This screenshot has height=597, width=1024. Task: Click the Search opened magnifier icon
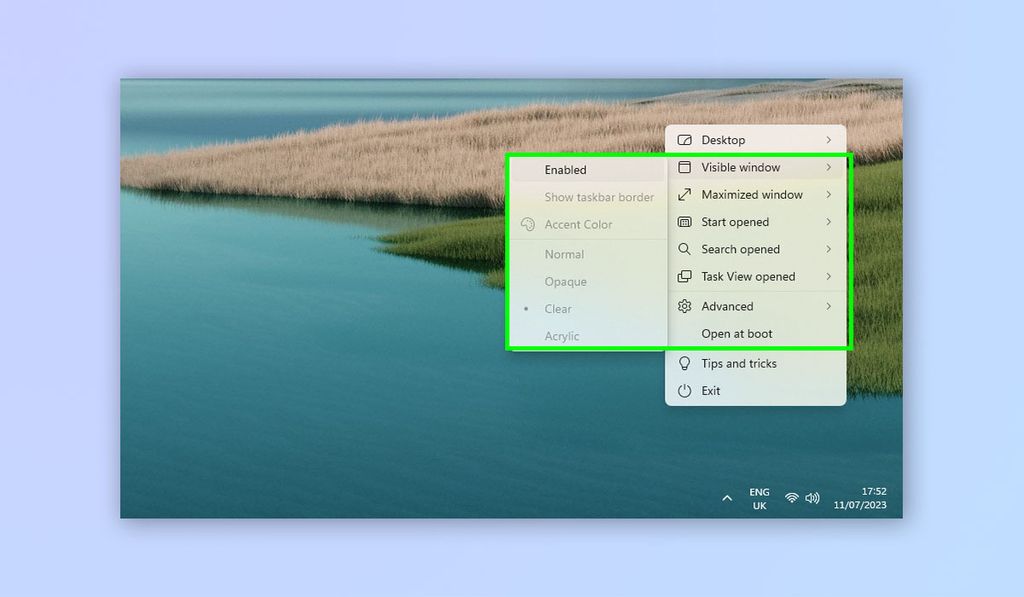click(x=684, y=249)
